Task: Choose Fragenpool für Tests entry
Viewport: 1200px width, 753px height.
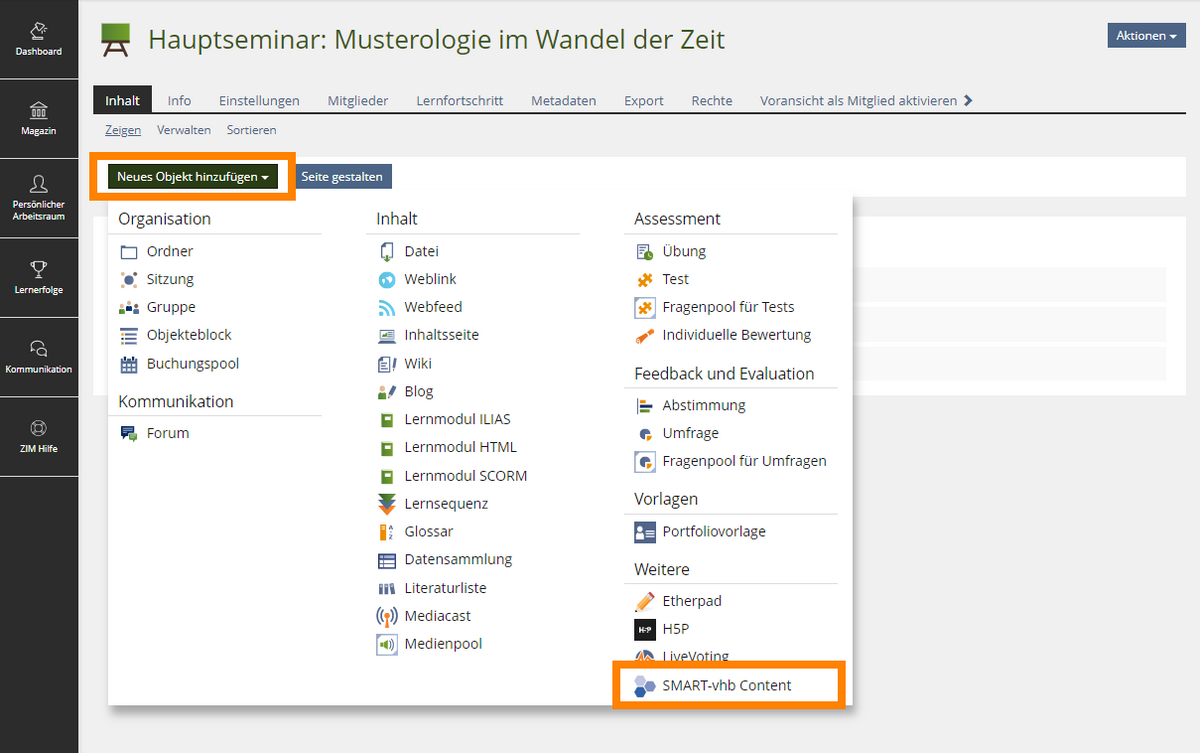Action: [x=731, y=308]
